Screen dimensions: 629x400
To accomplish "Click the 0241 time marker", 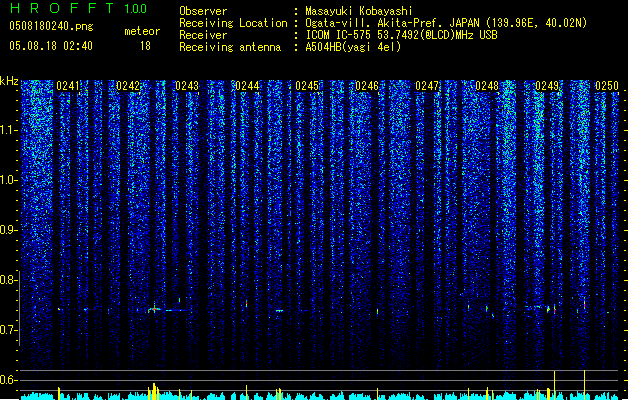I will pyautogui.click(x=68, y=86).
